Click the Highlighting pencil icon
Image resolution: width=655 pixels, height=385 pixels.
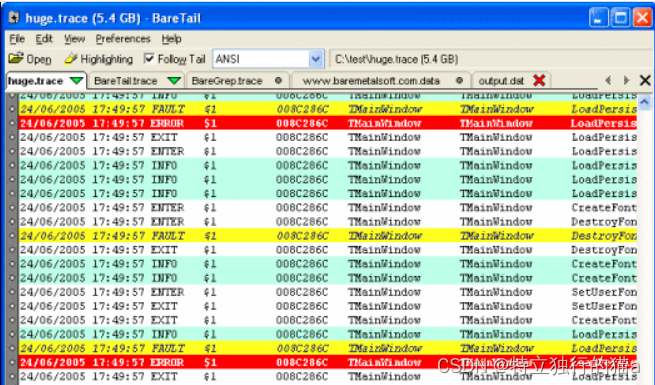(71, 59)
